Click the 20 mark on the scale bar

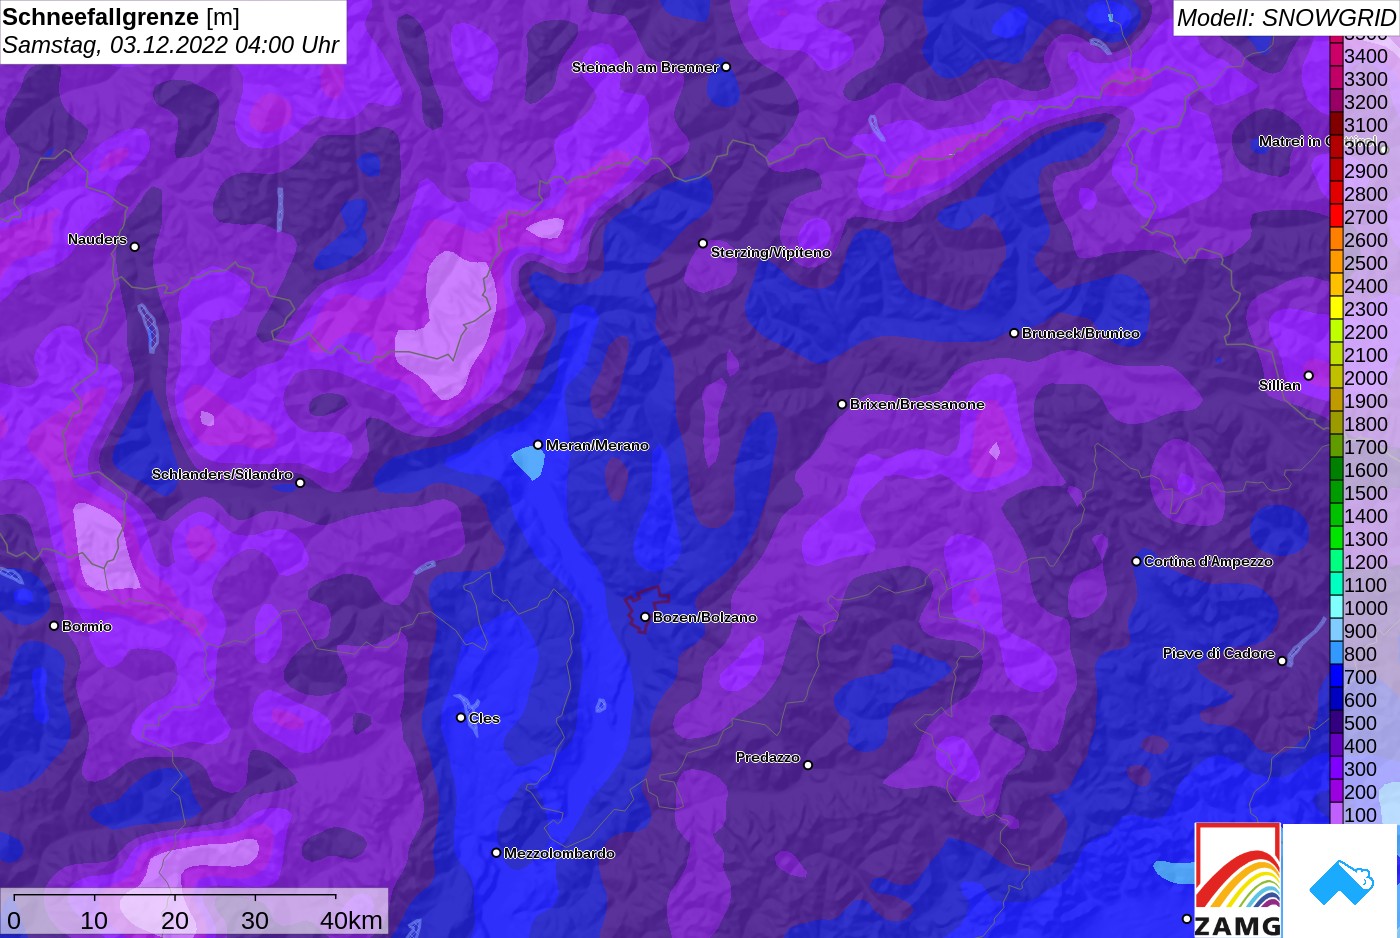click(x=175, y=920)
